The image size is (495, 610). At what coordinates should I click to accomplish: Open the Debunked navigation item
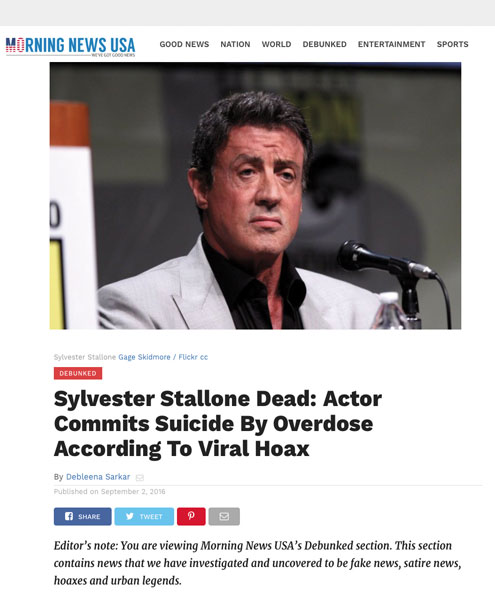325,44
